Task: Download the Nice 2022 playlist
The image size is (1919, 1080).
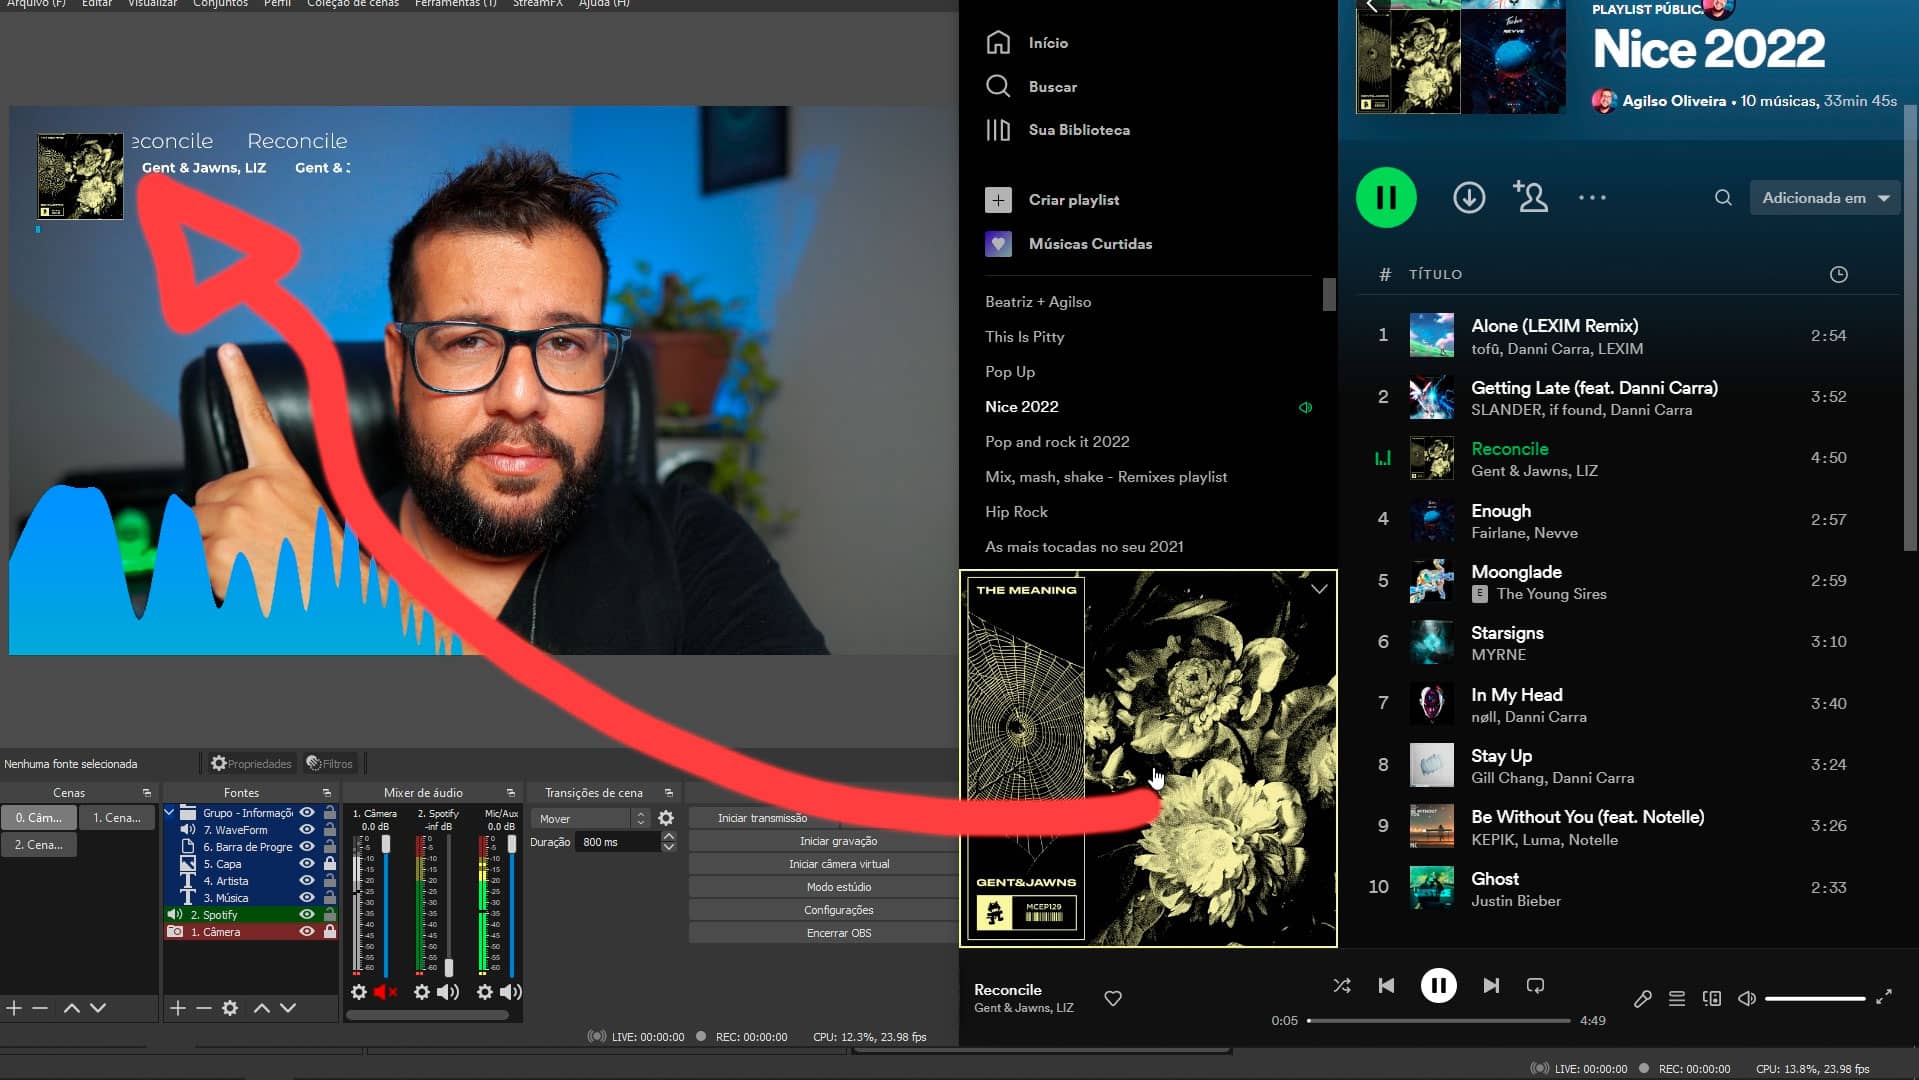Action: [x=1469, y=198]
